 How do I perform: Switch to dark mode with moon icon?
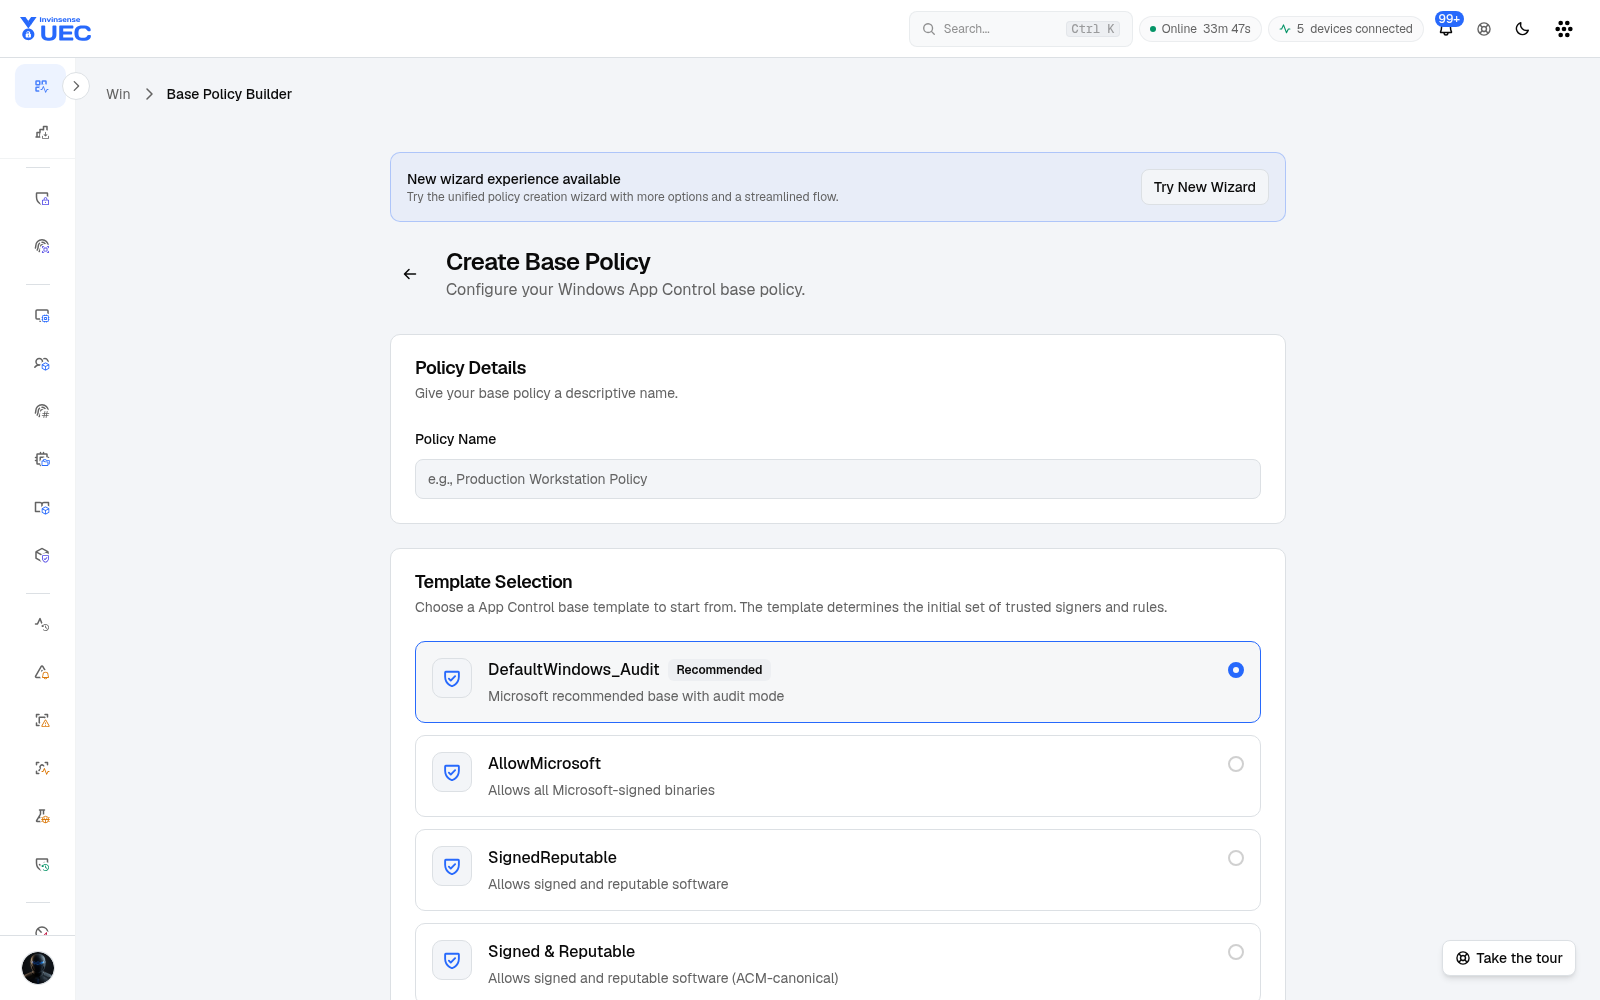click(1522, 29)
